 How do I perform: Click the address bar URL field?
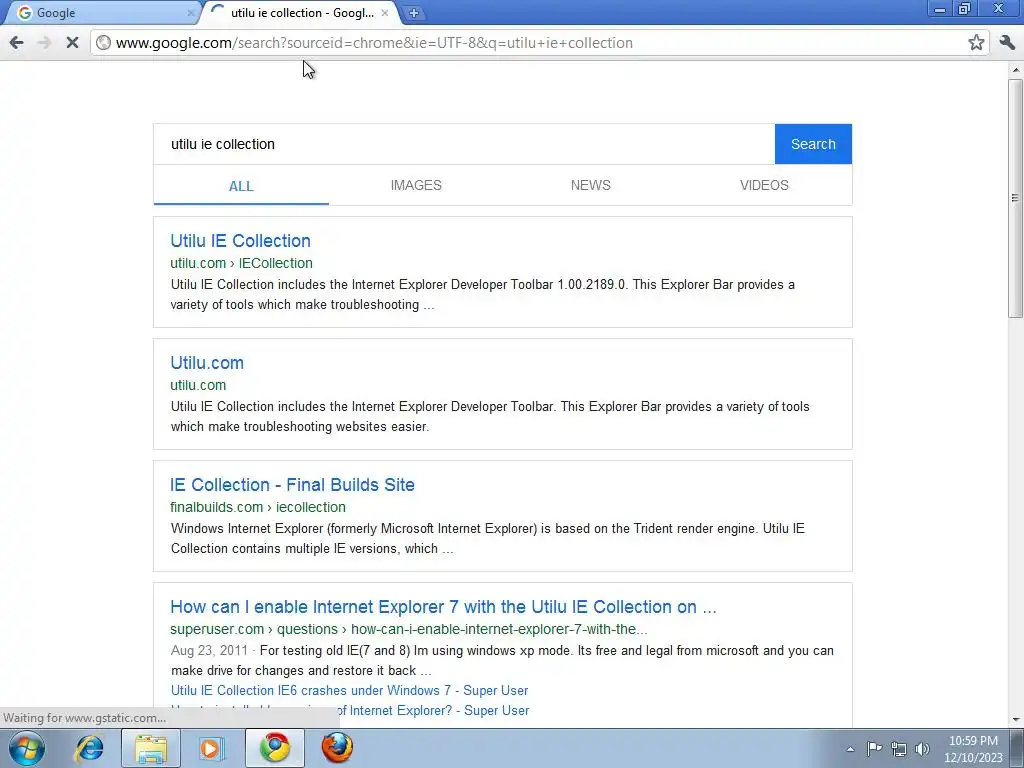537,43
